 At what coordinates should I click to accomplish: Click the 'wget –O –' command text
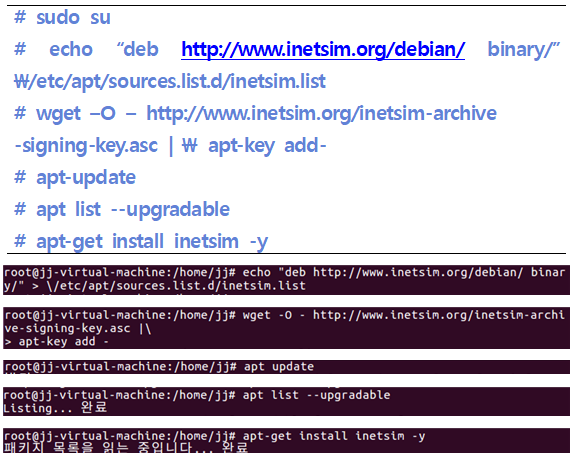pyautogui.click(x=86, y=114)
